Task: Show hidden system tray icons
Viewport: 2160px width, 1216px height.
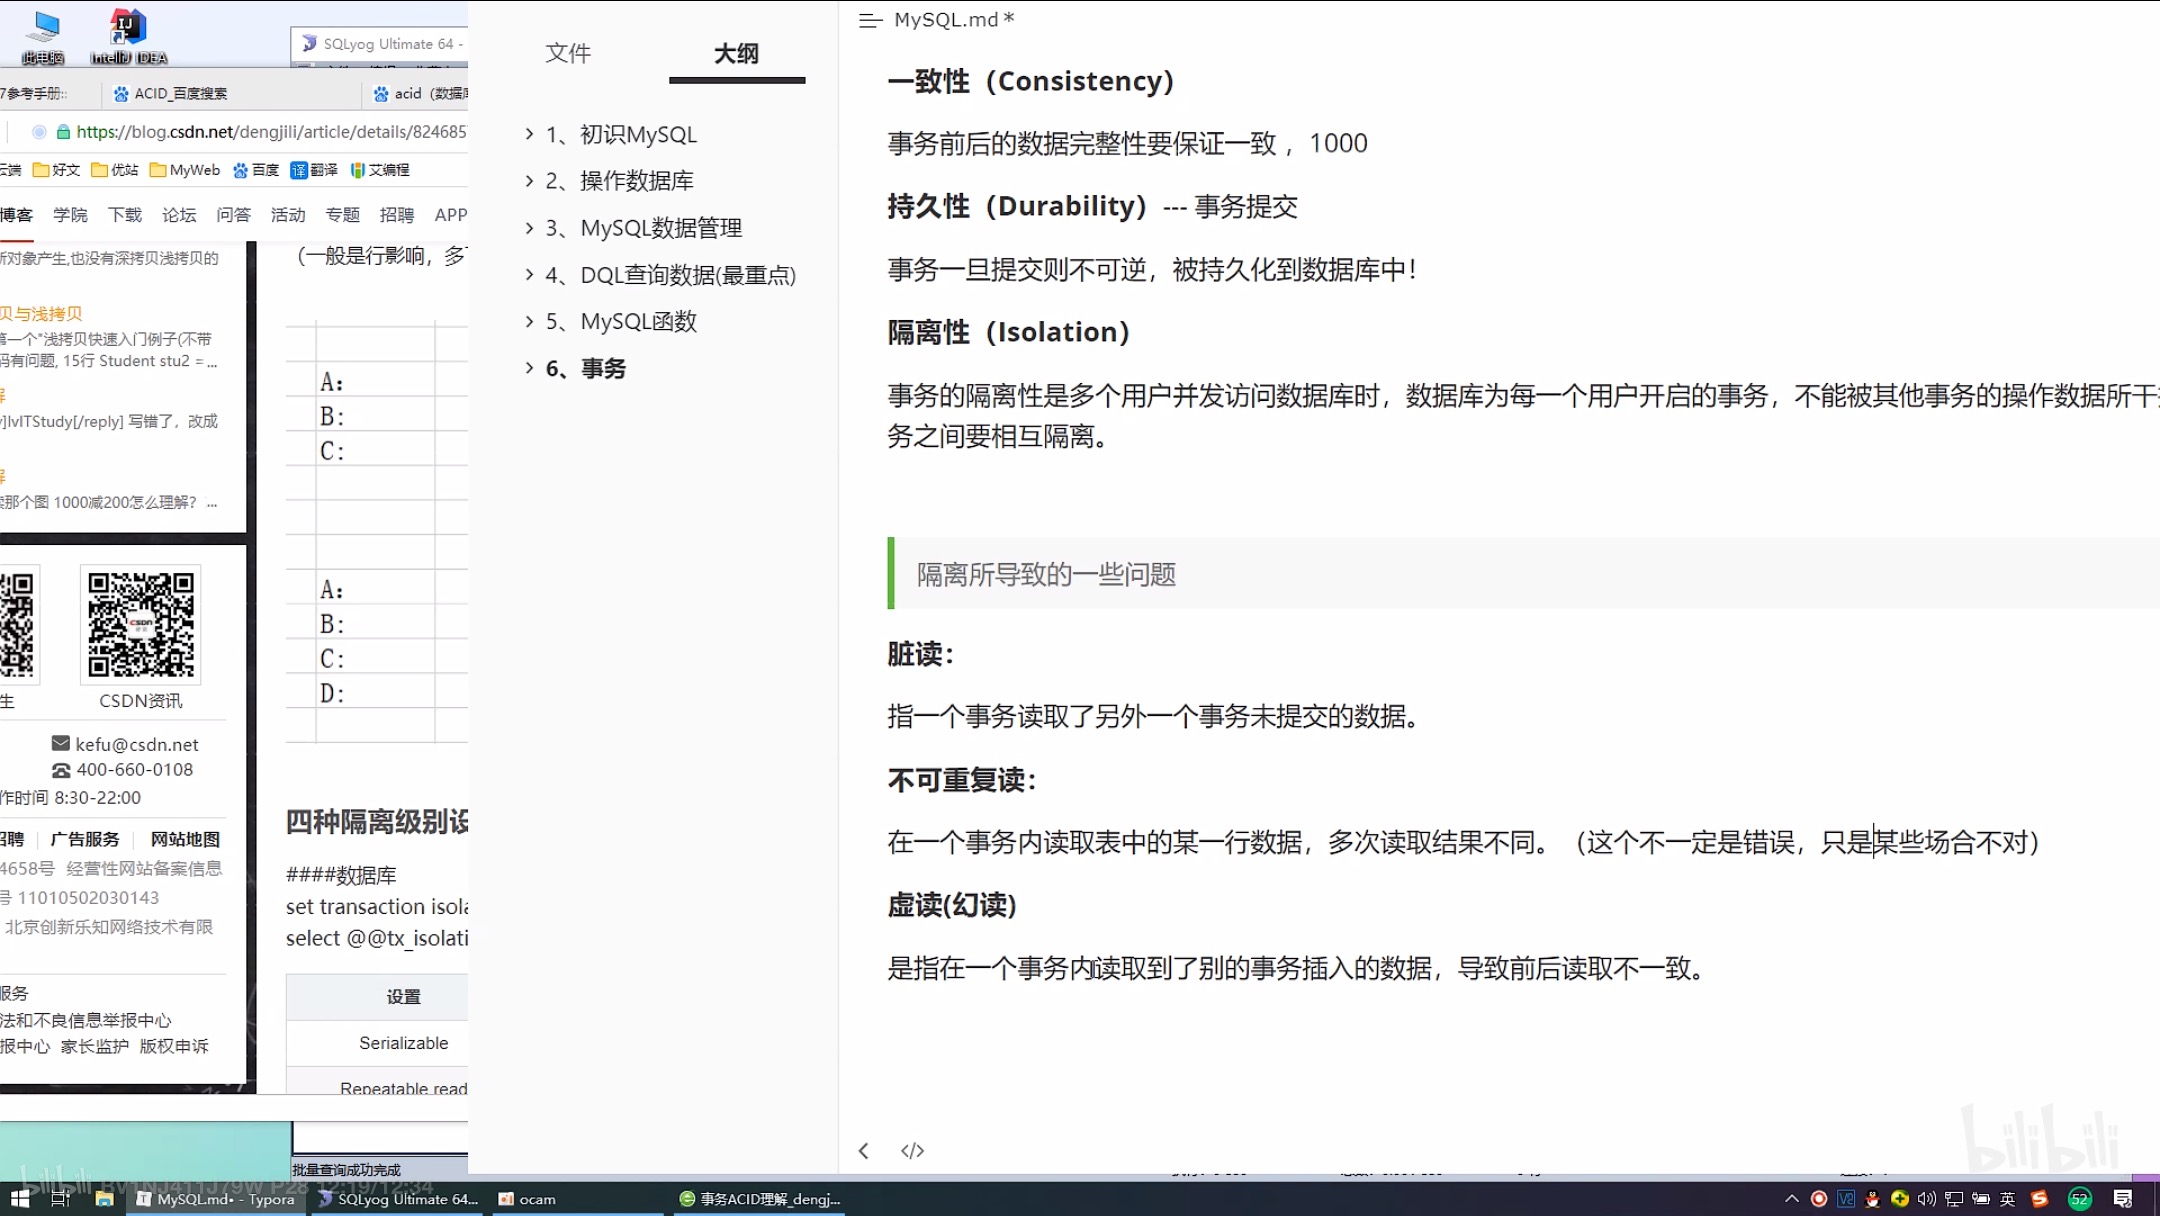Action: pyautogui.click(x=1791, y=1198)
